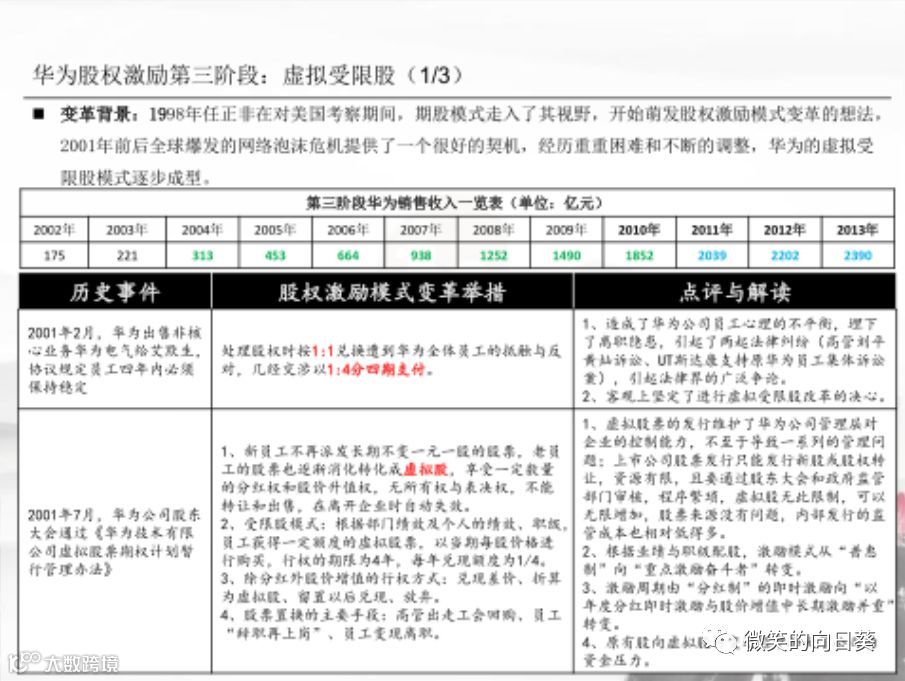Click the 点评与解读 column header
Image resolution: width=905 pixels, height=681 pixels.
click(x=735, y=292)
